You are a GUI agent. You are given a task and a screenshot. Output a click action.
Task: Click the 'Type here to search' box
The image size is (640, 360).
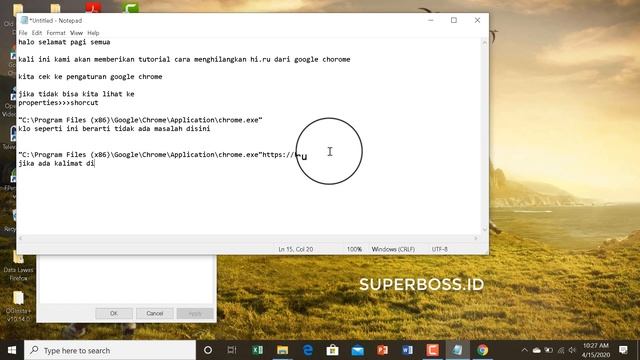110,350
